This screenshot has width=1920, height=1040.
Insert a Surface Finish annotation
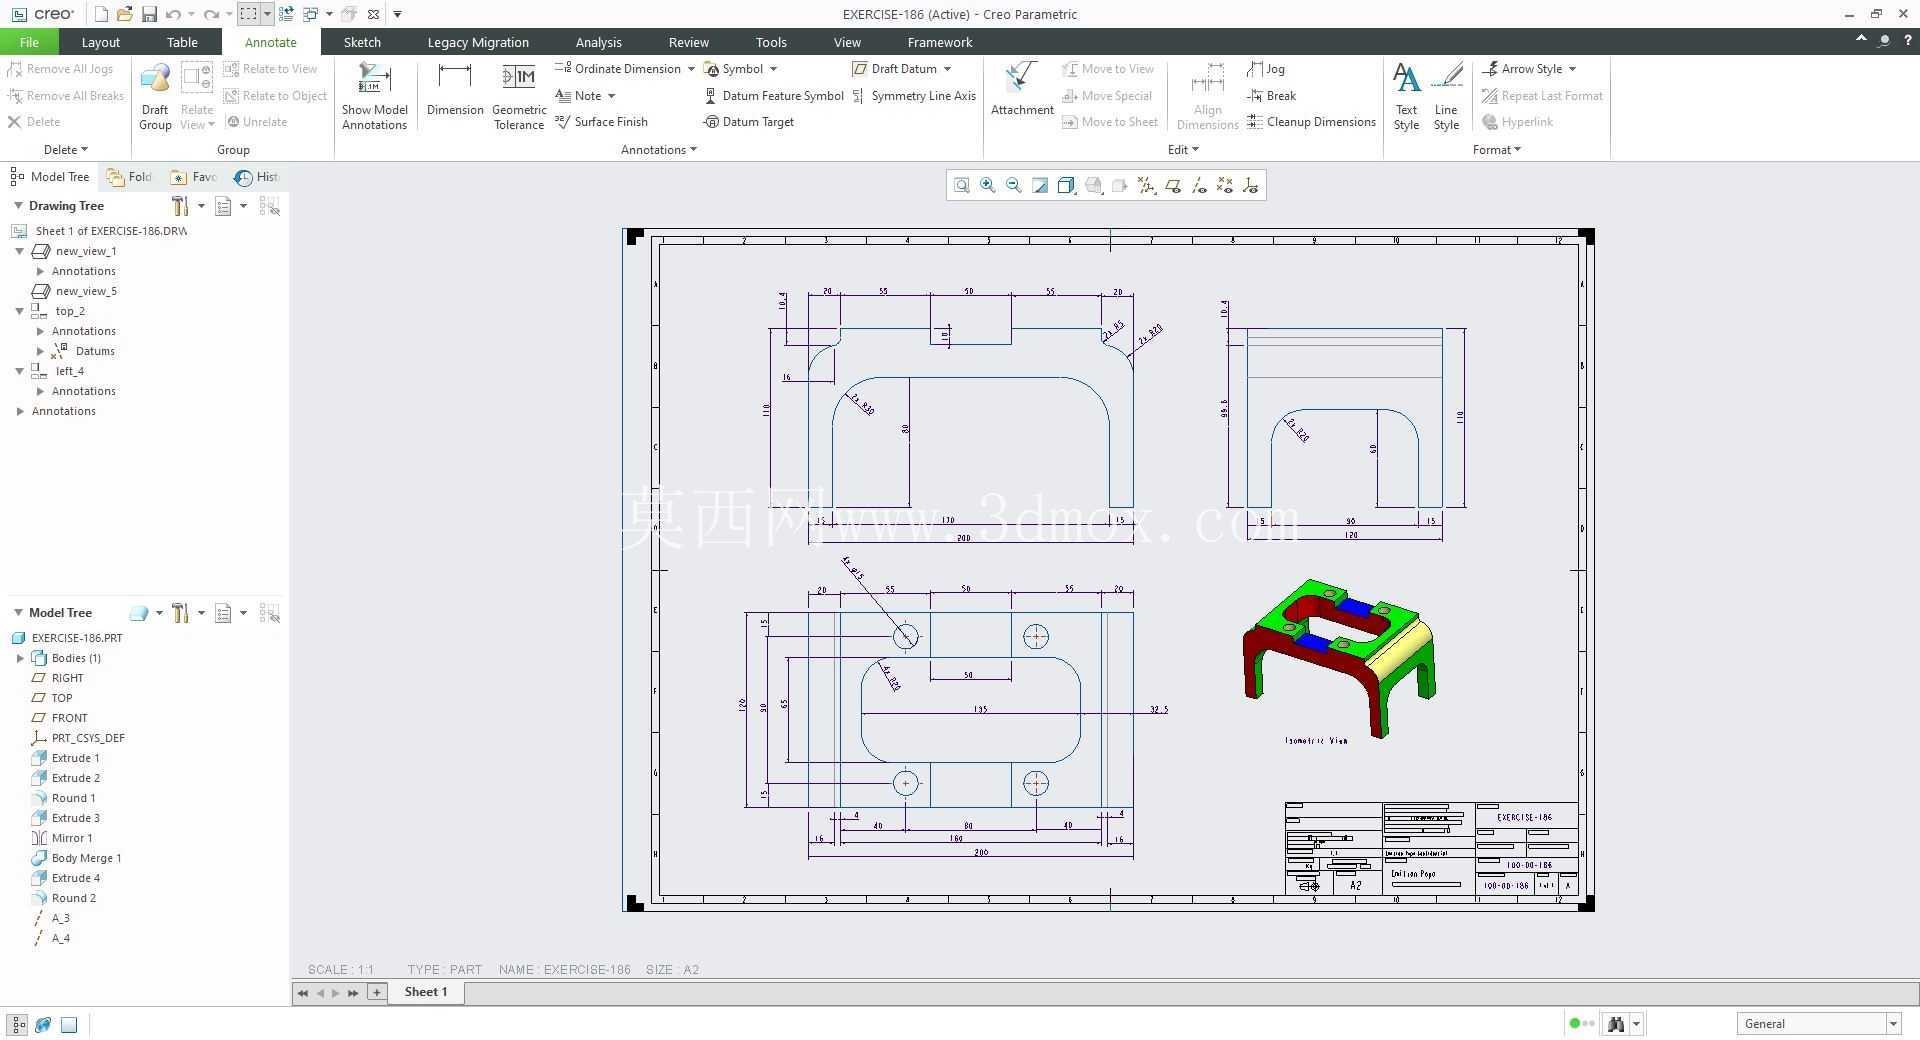coord(601,122)
